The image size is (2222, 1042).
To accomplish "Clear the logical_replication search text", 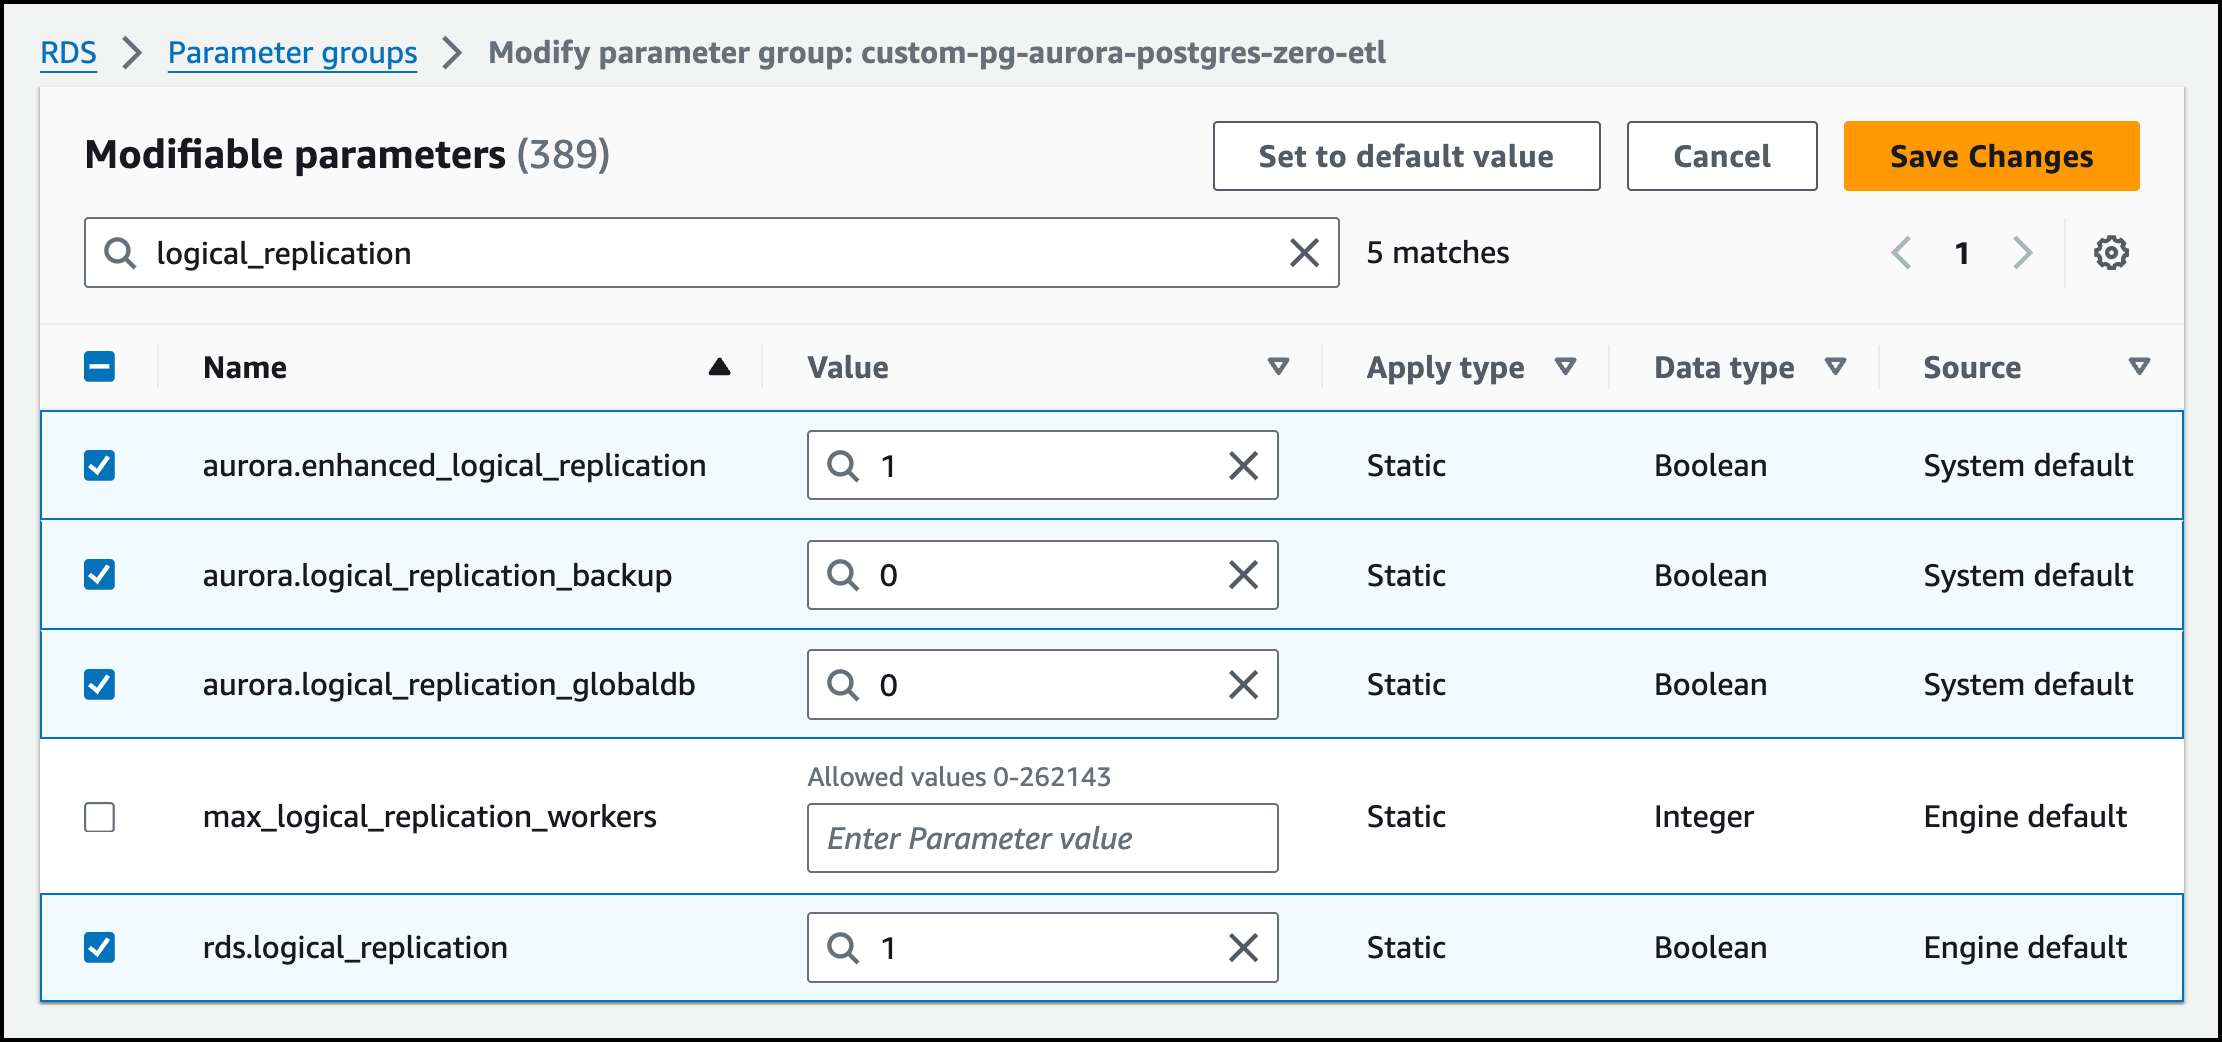I will pyautogui.click(x=1304, y=253).
